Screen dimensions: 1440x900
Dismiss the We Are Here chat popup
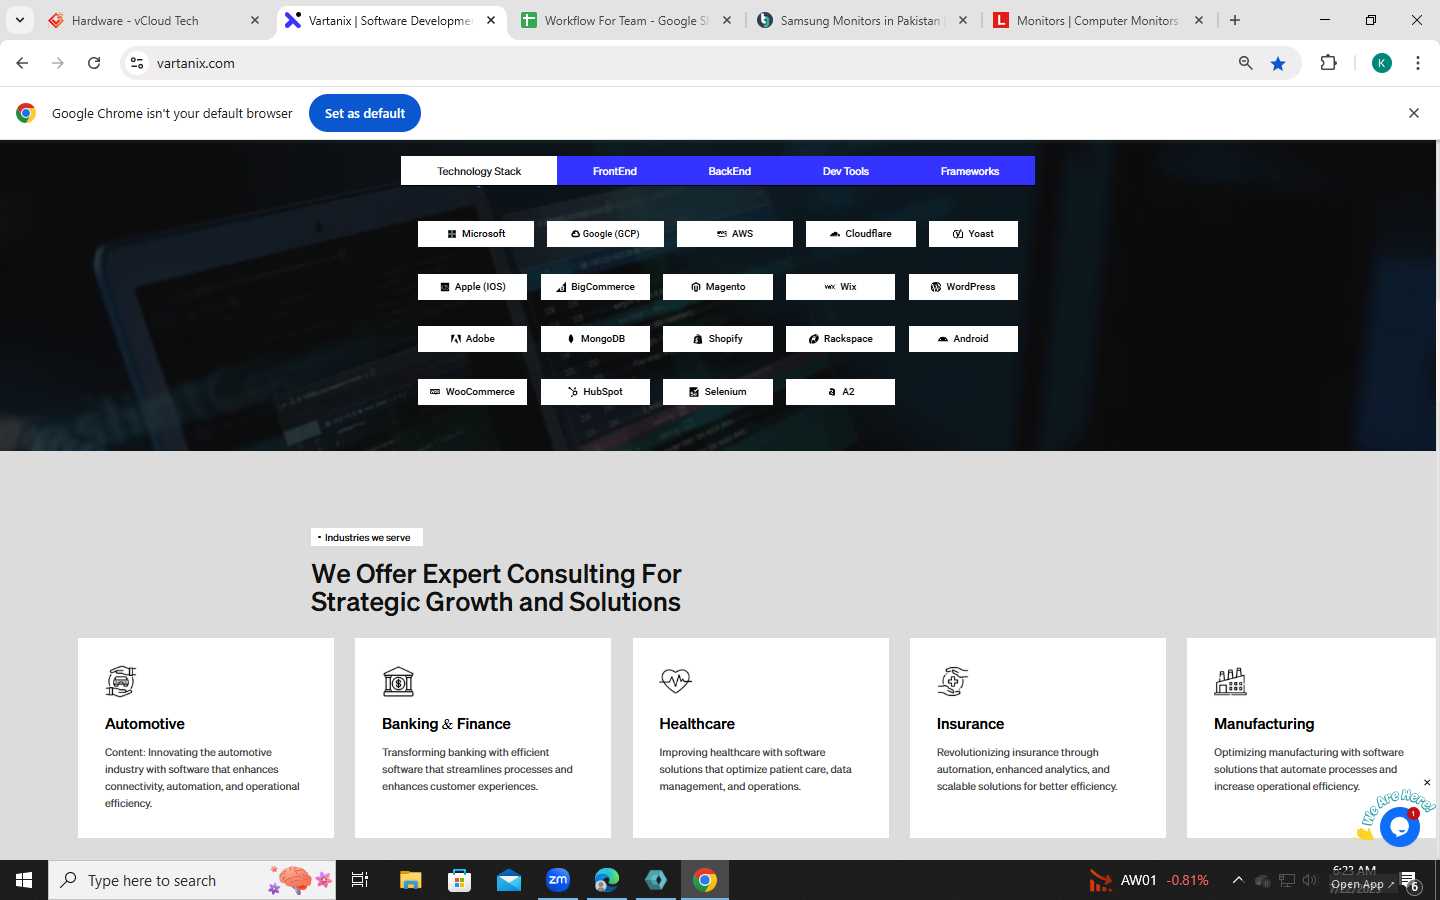pos(1427,782)
